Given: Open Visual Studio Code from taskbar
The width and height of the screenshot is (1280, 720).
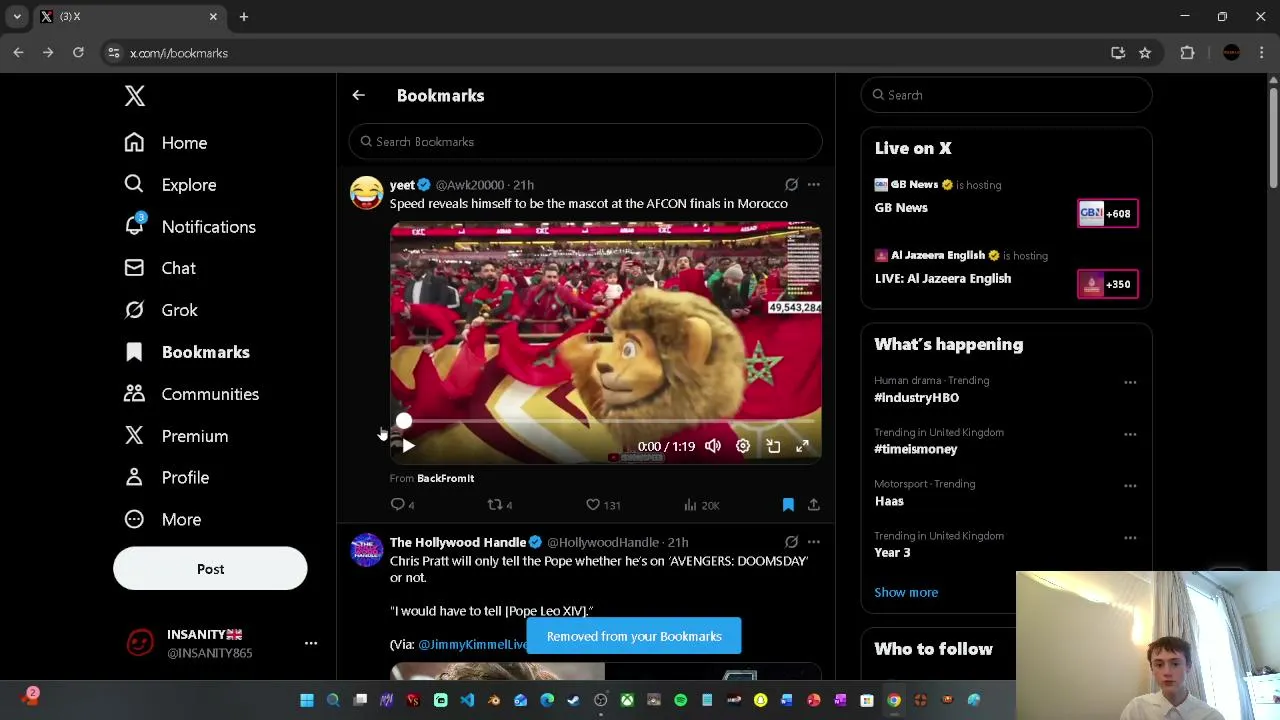Looking at the screenshot, I should (467, 701).
